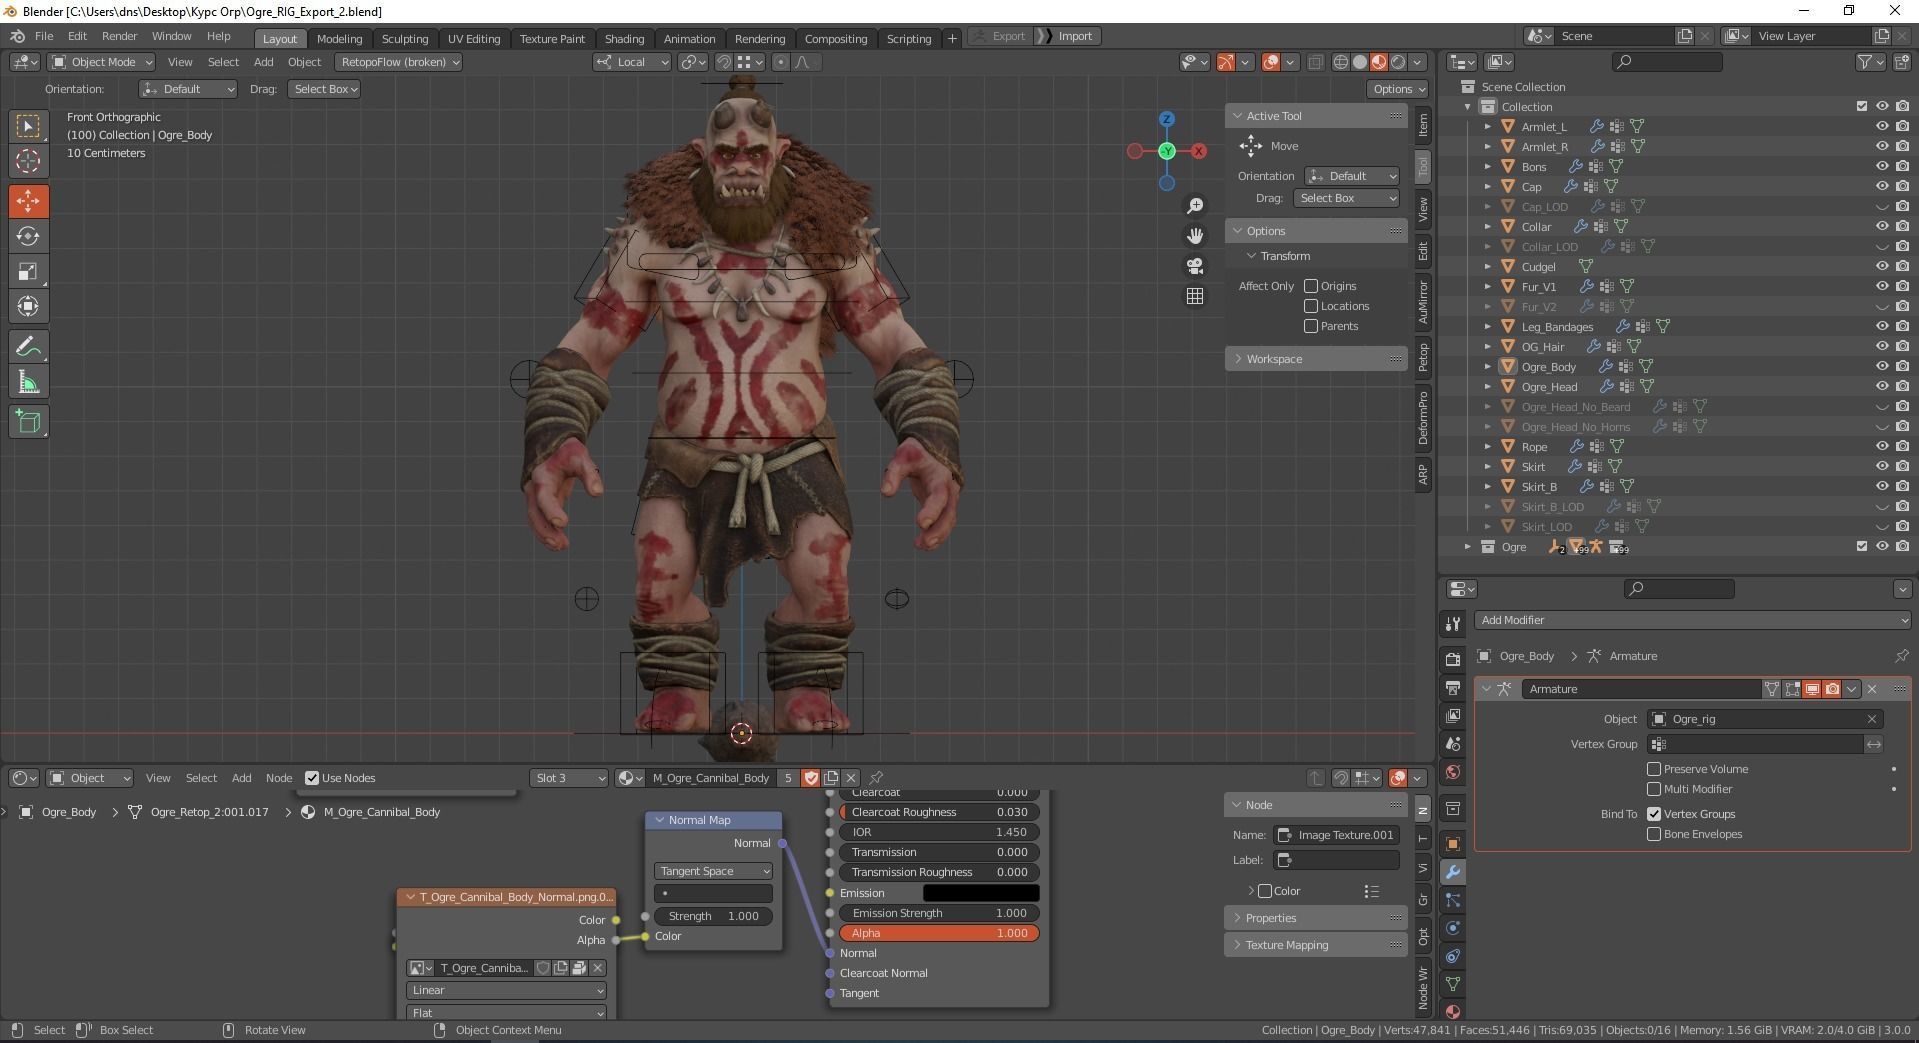Open the Local transform orientation dropdown
1919x1043 pixels.
(x=632, y=62)
